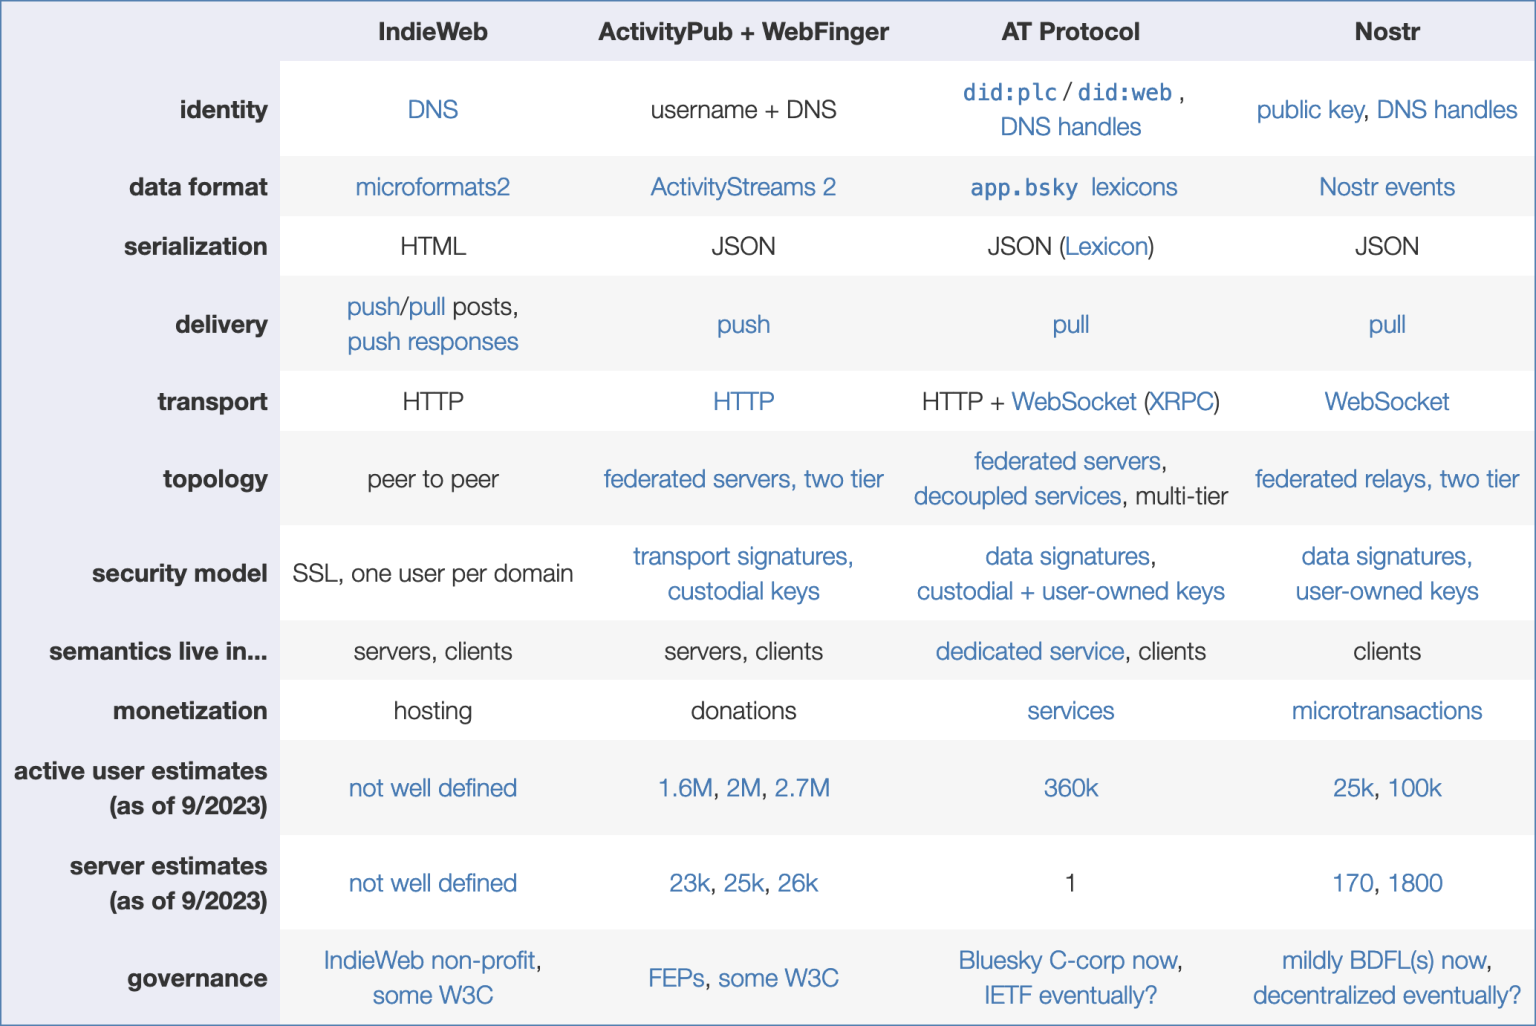Screen dimensions: 1536x1026
Task: Open the public key identity link
Action: click(x=1309, y=110)
